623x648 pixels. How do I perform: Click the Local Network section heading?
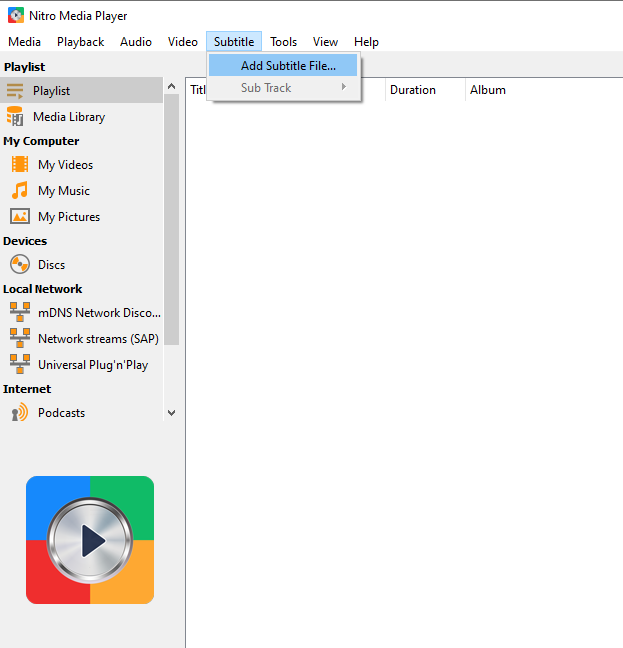pos(43,289)
